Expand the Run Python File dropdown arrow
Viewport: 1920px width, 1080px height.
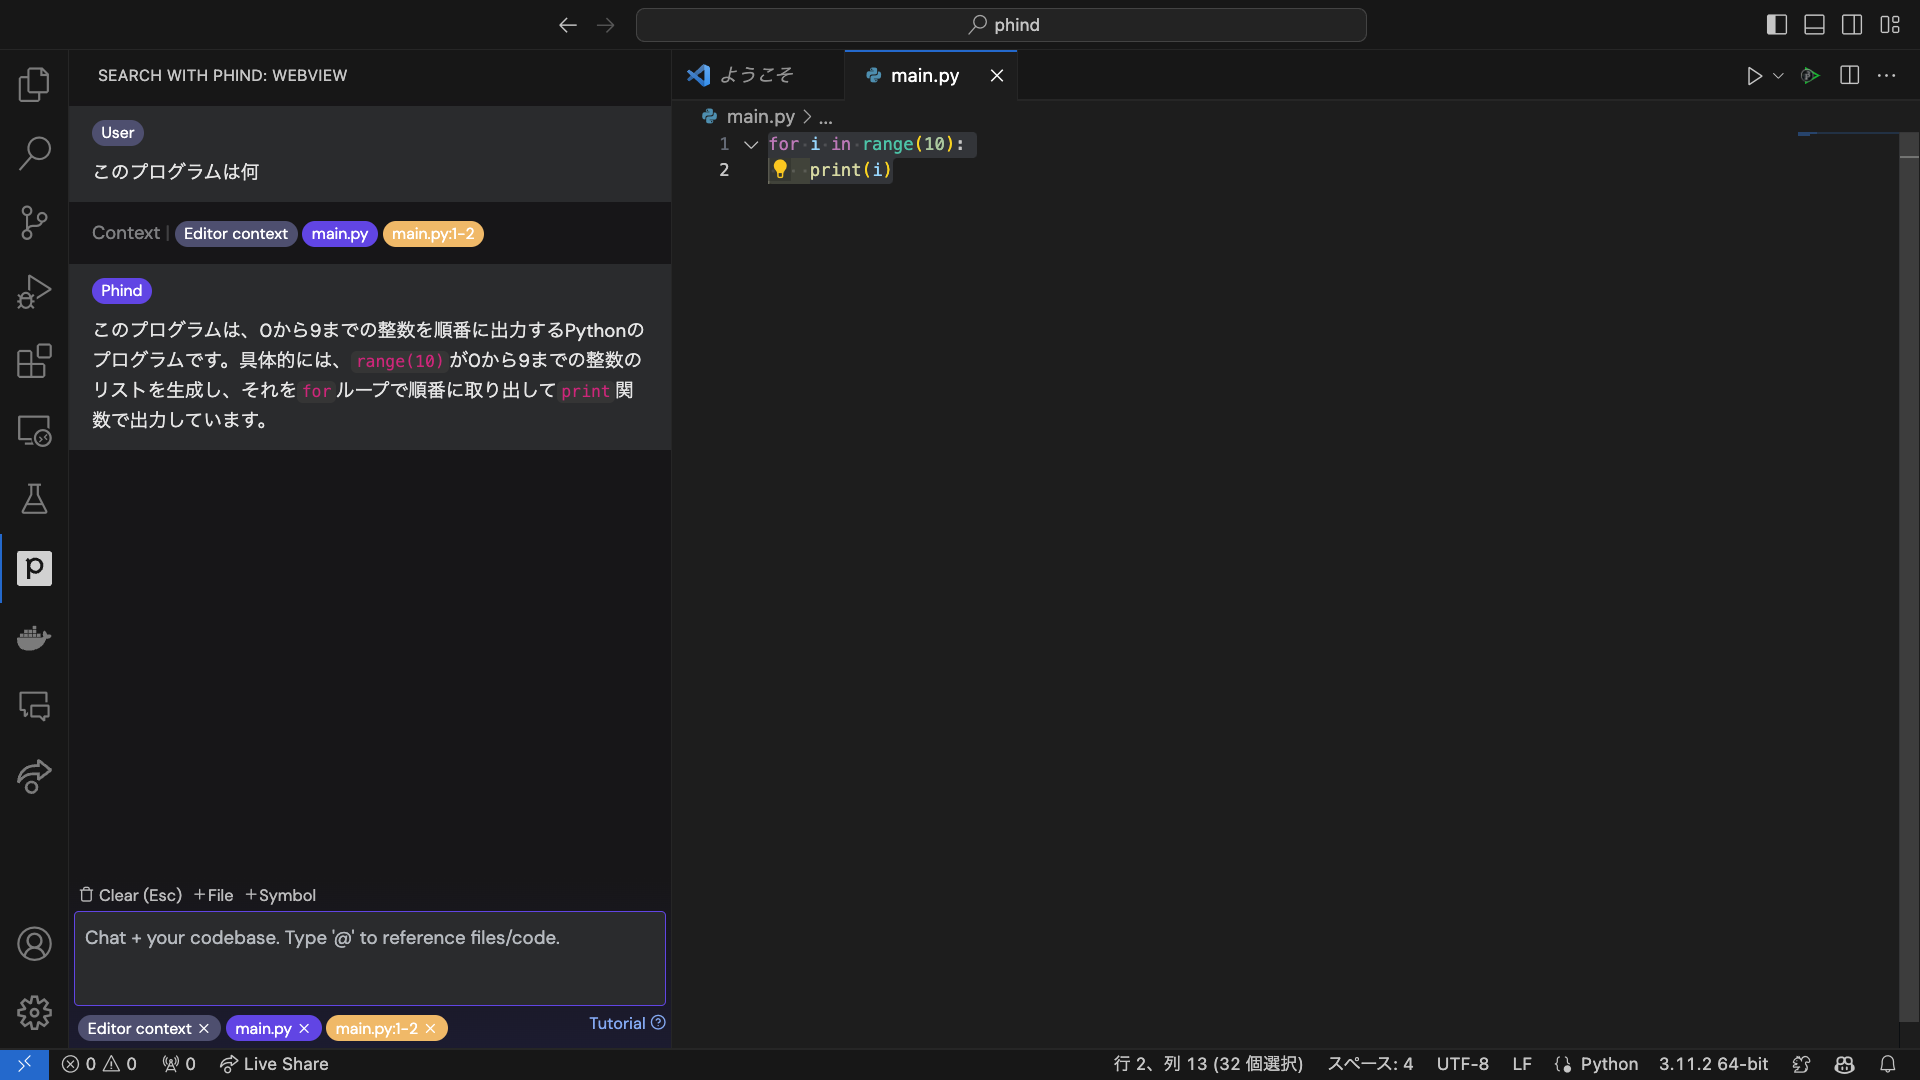tap(1776, 75)
